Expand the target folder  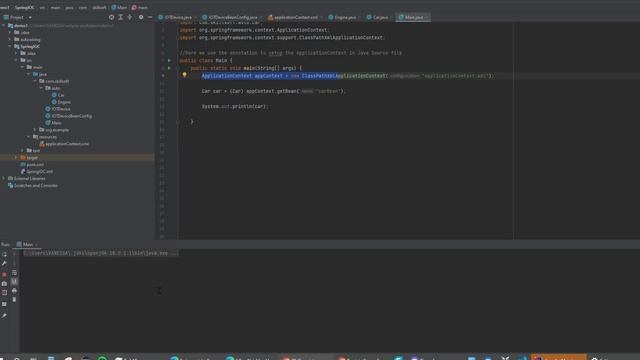[16, 158]
